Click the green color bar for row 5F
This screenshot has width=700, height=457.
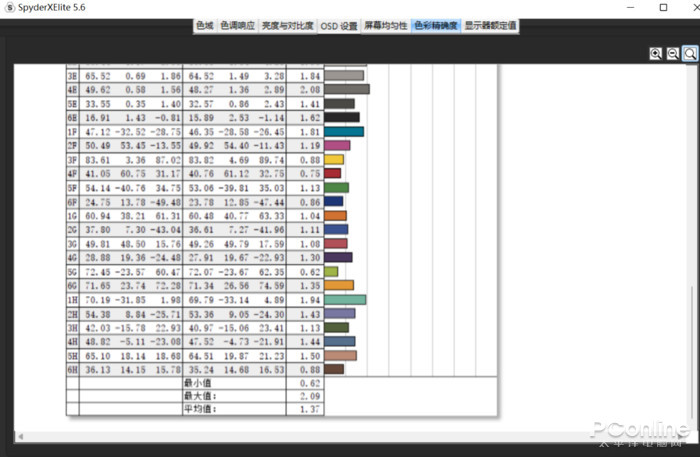pos(337,187)
